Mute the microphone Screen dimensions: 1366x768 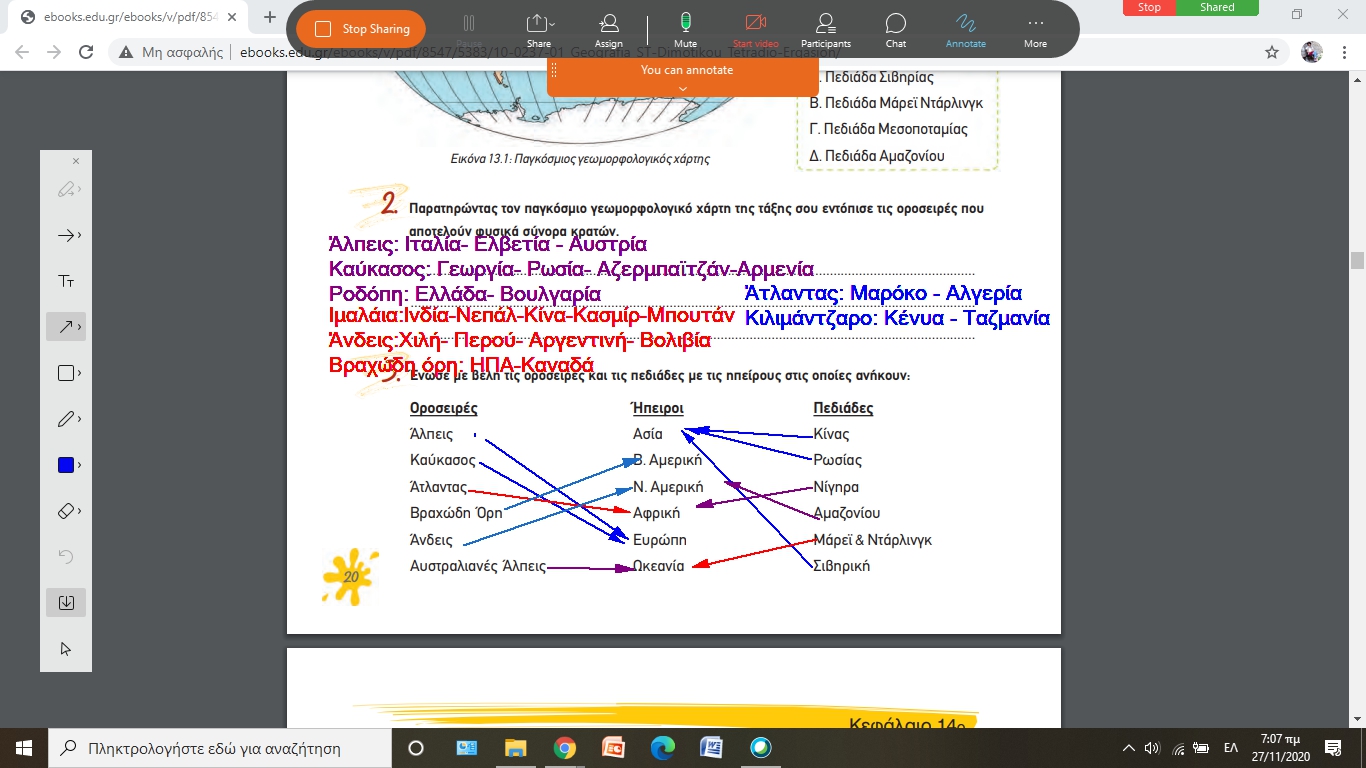[685, 31]
